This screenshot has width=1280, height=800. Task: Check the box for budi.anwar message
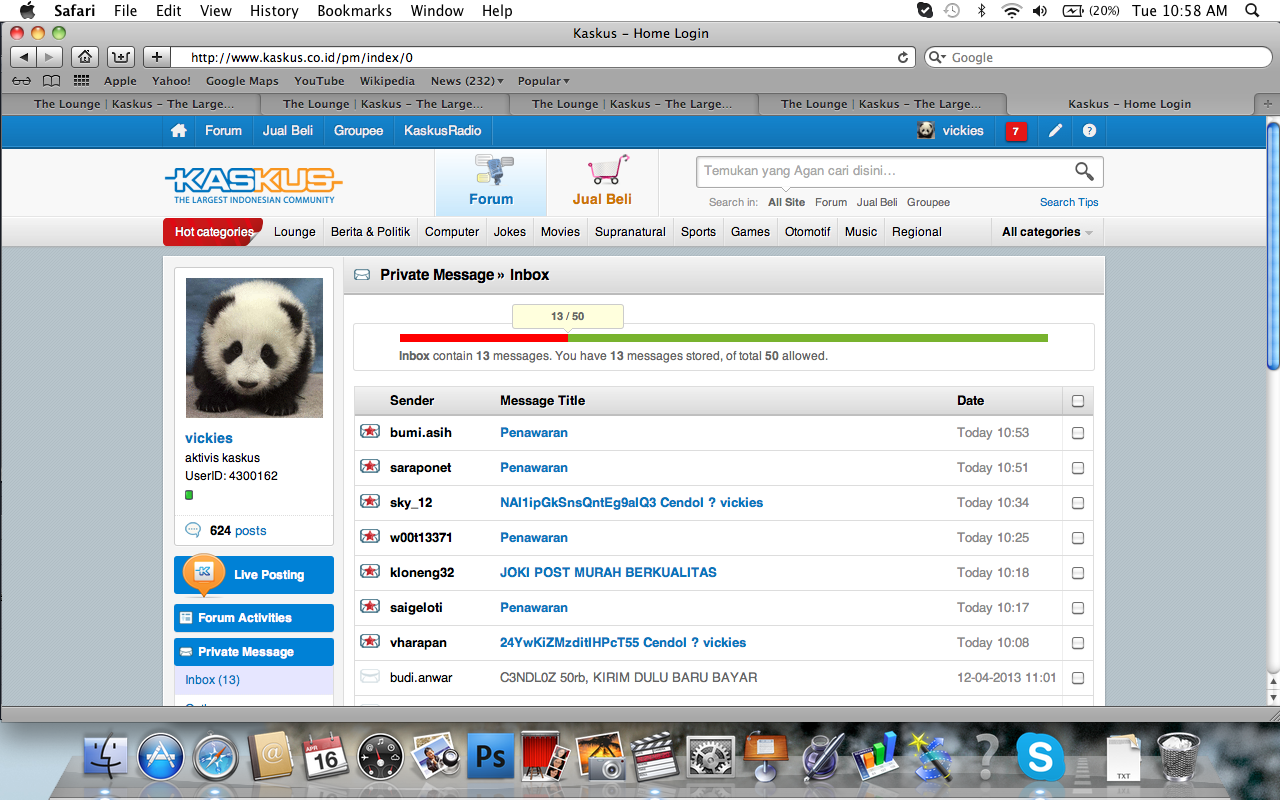[1077, 678]
